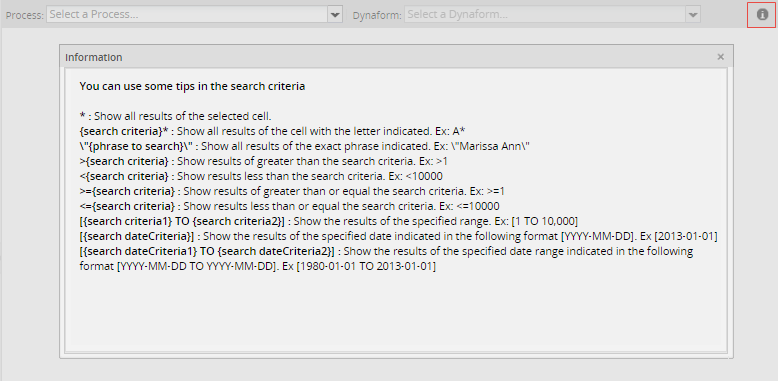Click the less-than-or-equal tip with example <=10000
Screen dimensions: 778x381
[289, 206]
